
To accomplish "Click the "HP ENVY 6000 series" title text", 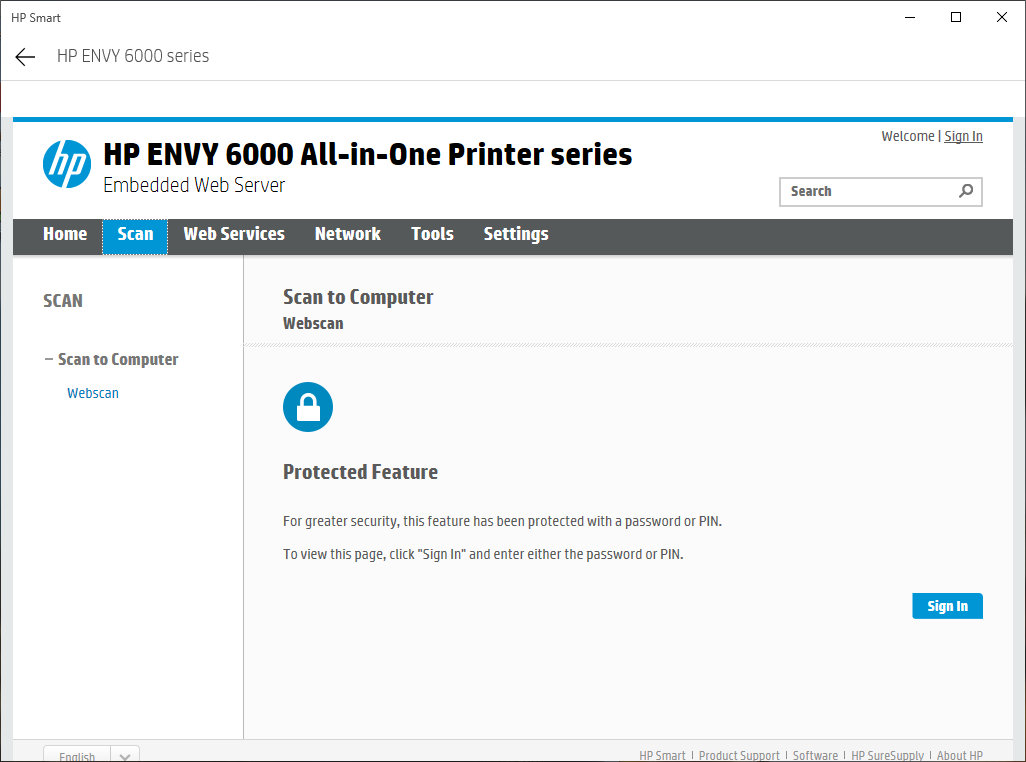I will tap(133, 56).
